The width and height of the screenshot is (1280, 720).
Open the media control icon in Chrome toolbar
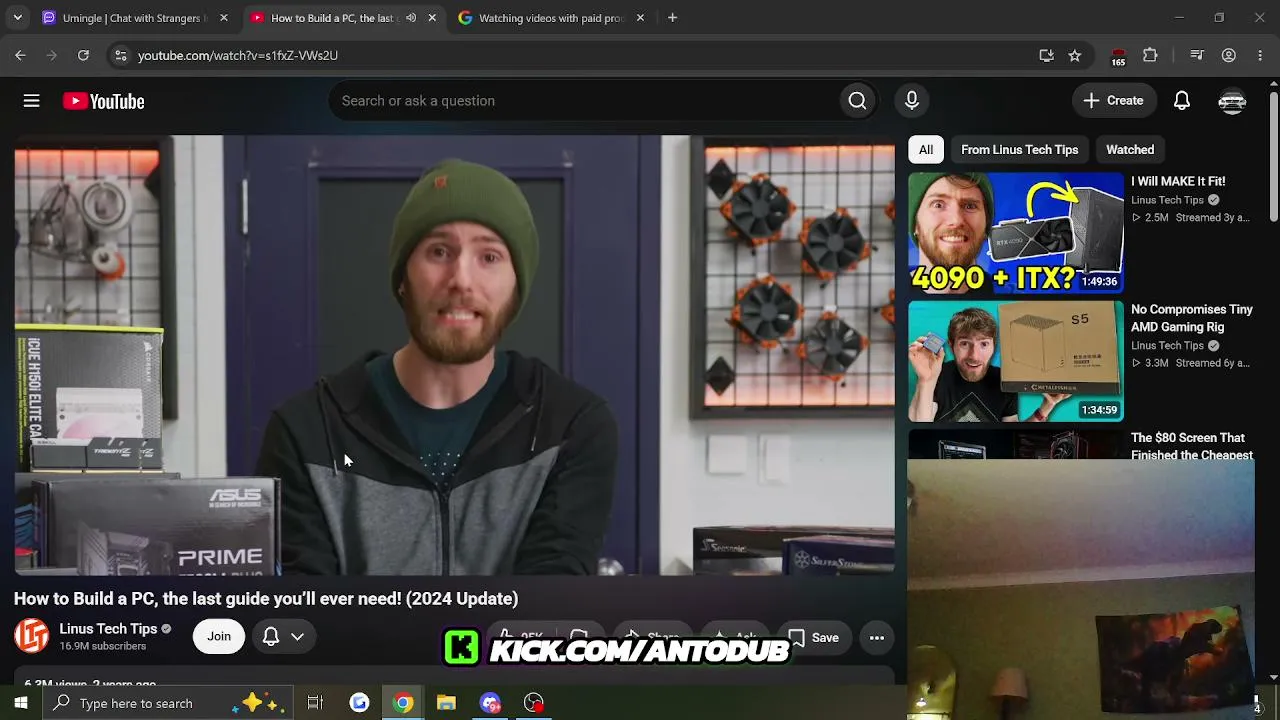1196,56
